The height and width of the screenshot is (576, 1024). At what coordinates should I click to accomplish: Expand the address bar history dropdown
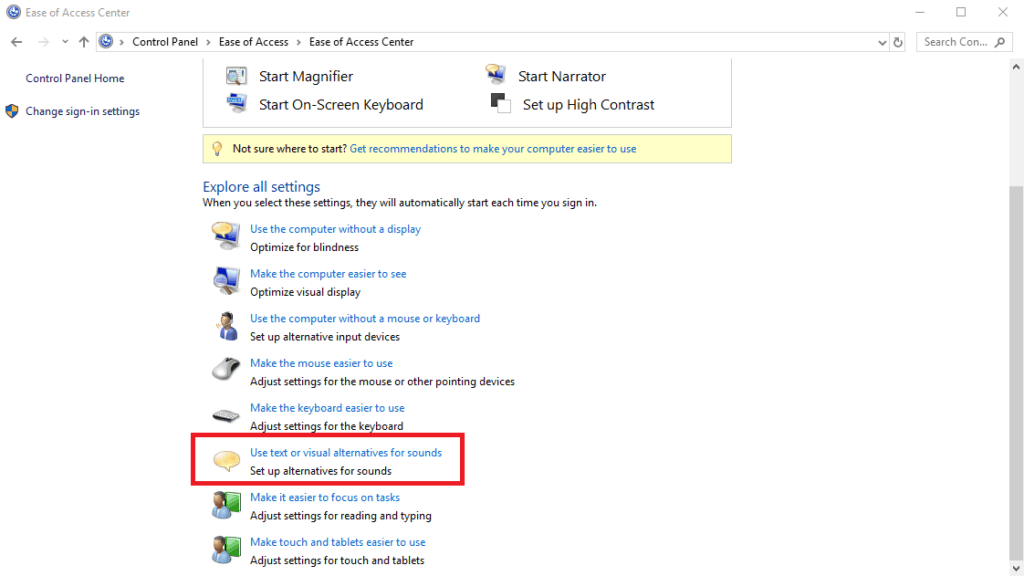882,42
